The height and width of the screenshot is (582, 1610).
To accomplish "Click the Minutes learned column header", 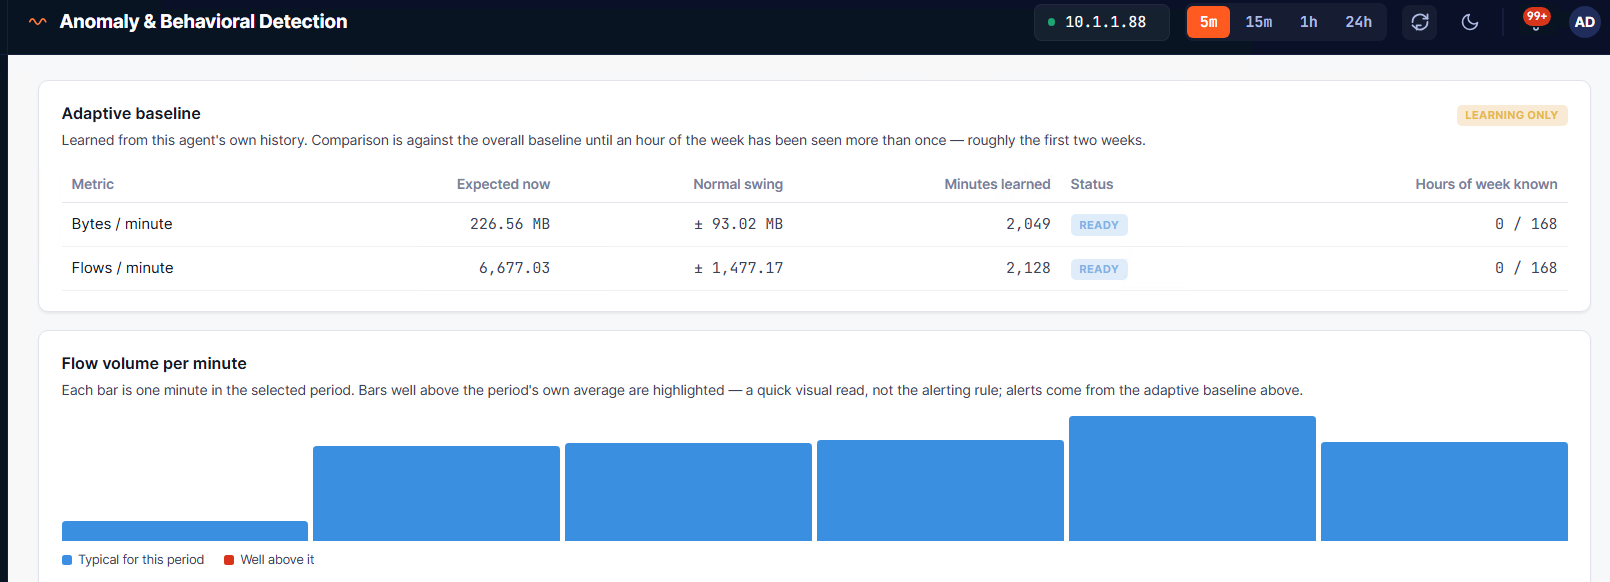I will pyautogui.click(x=997, y=184).
